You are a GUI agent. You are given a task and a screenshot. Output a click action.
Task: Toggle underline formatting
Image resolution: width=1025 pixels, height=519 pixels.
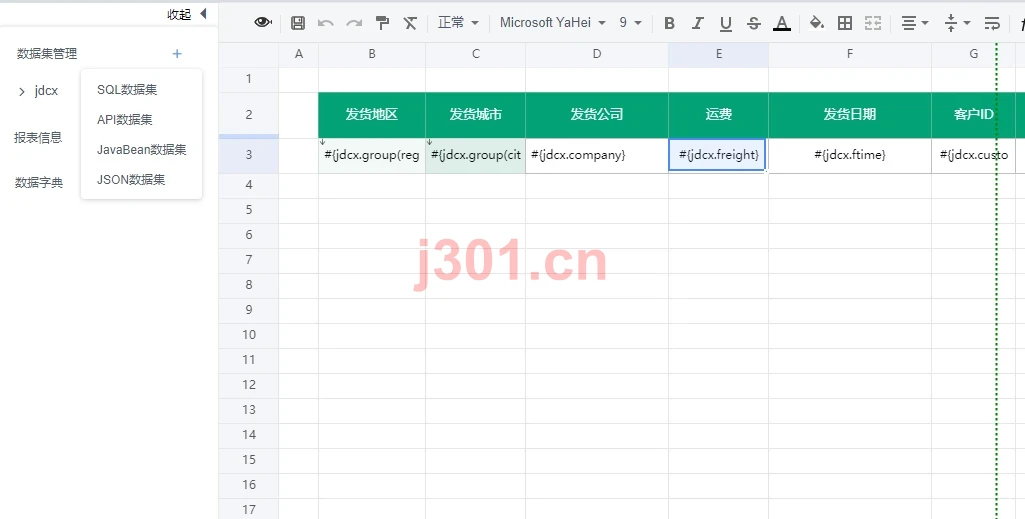click(726, 24)
